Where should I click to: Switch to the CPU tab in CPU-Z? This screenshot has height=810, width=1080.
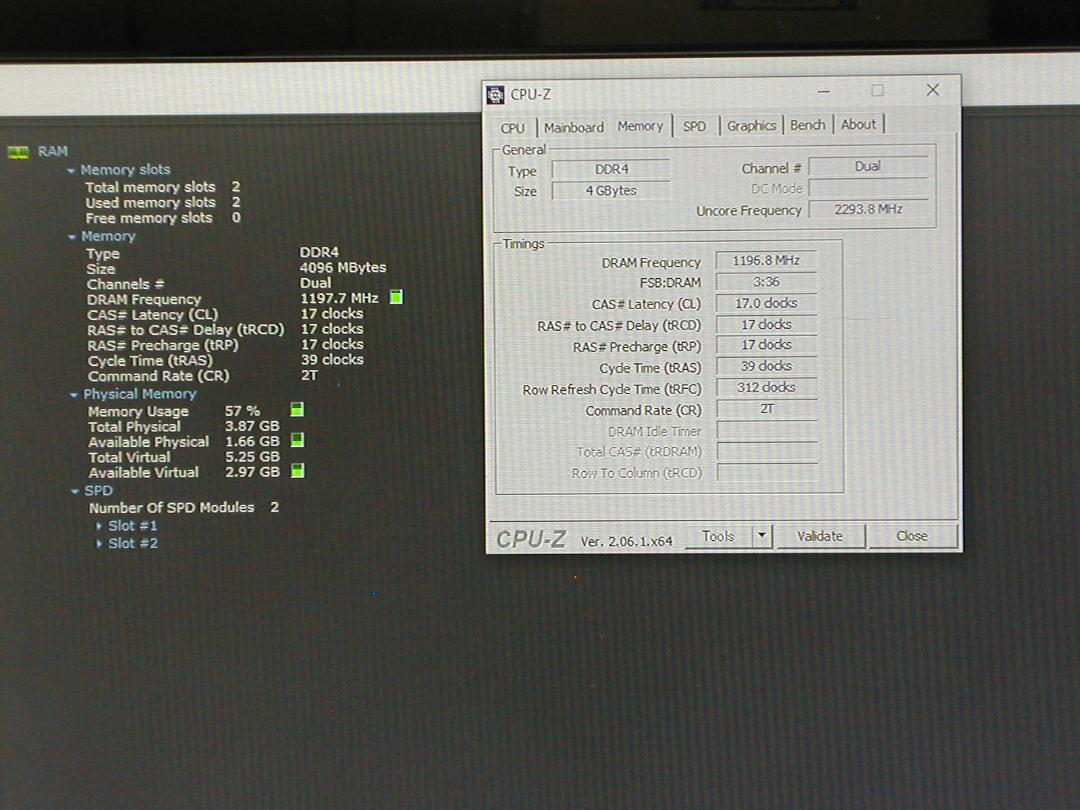[x=512, y=127]
